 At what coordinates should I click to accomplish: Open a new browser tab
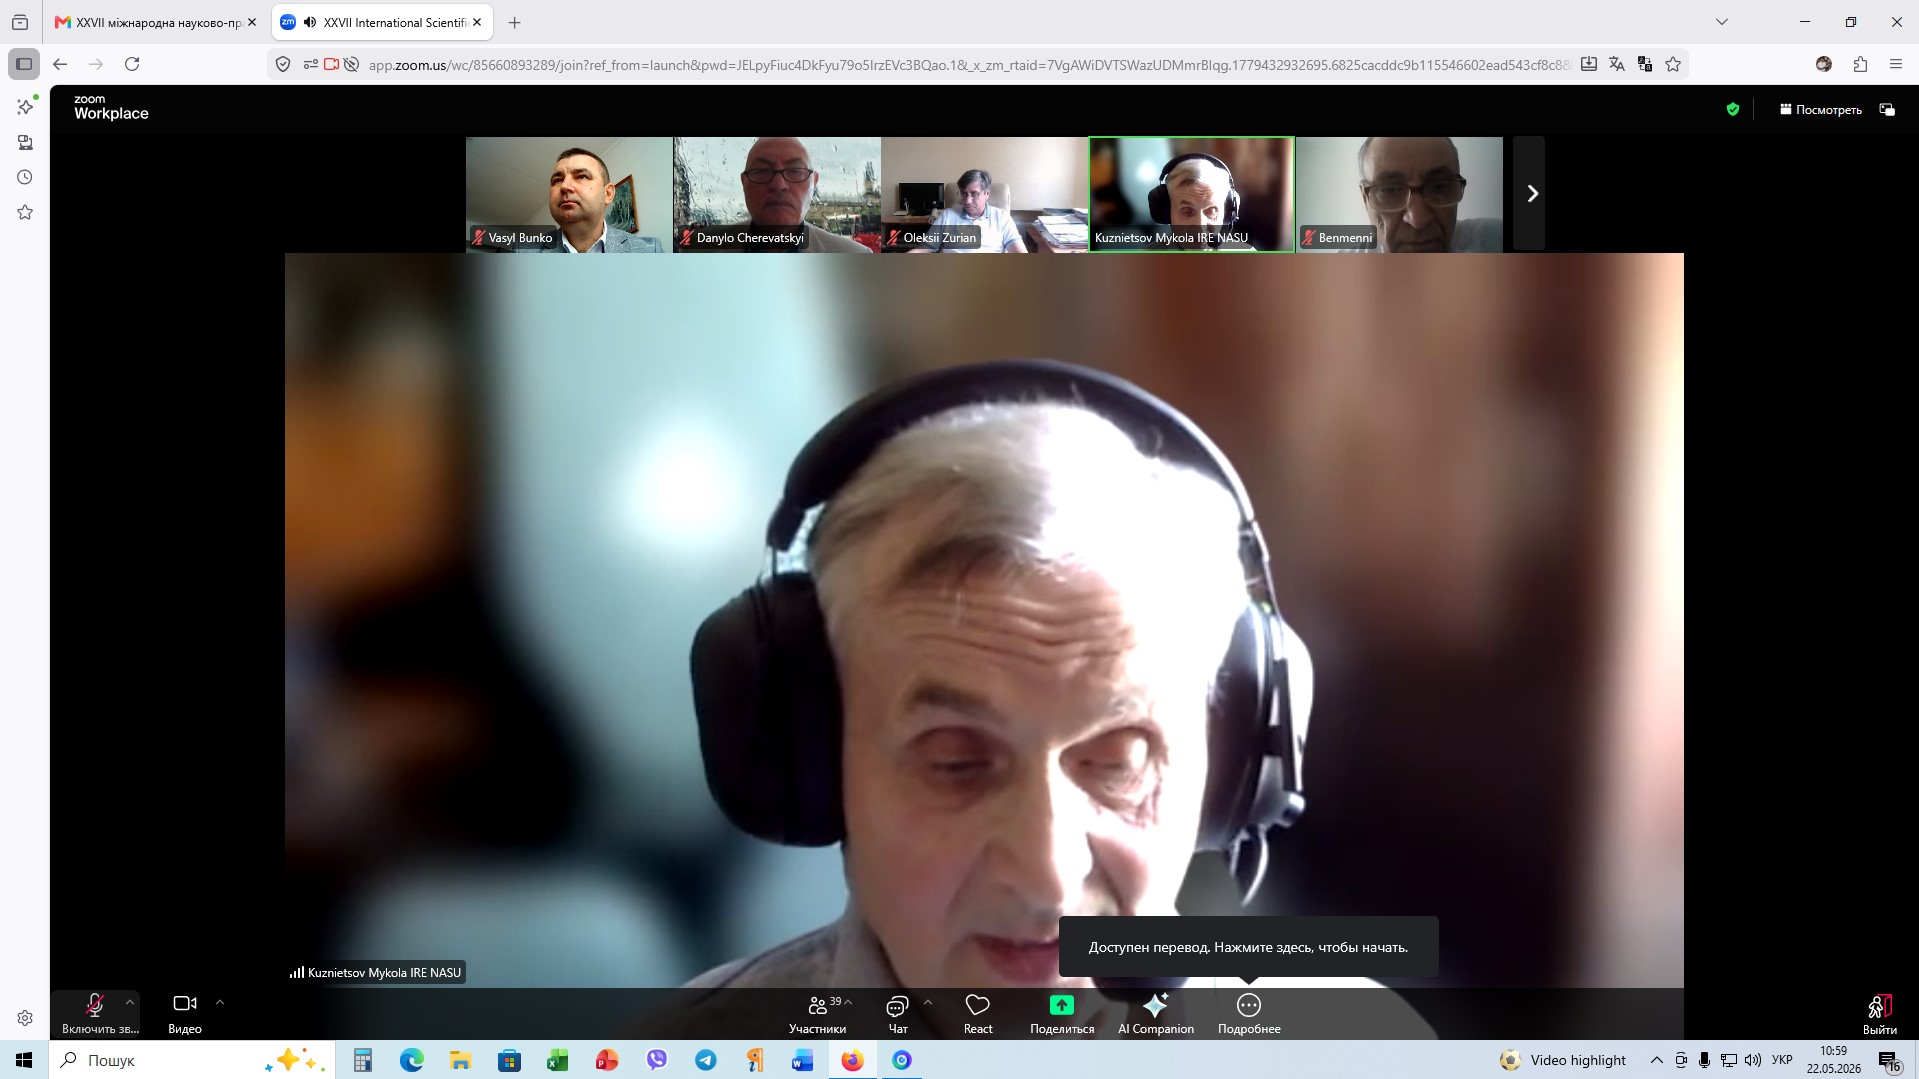(515, 22)
